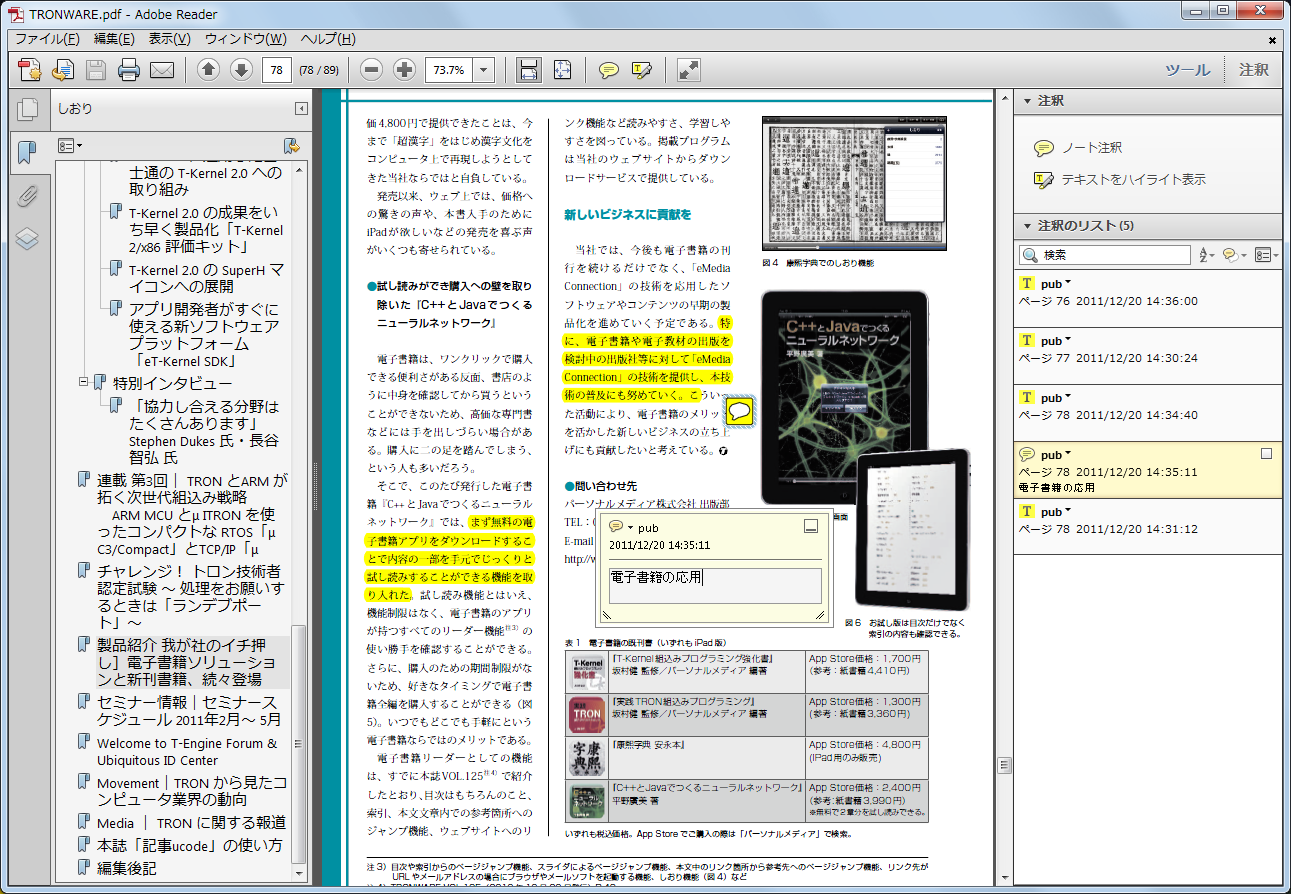Viewport: 1291px width, 894px height.
Task: Select the ノート注釈 tool
Action: coord(1078,148)
